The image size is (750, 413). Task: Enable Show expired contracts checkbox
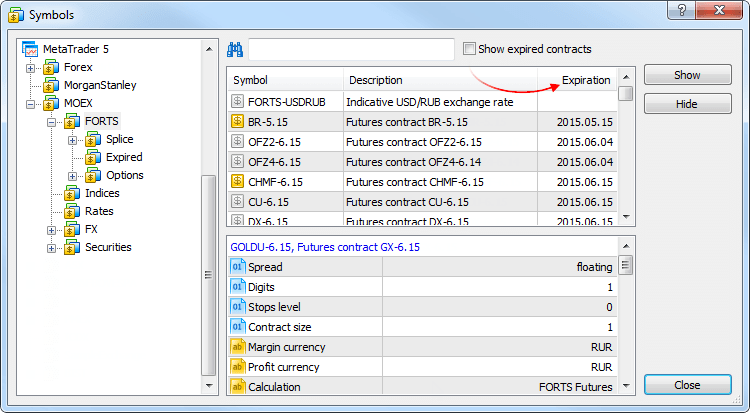[470, 49]
